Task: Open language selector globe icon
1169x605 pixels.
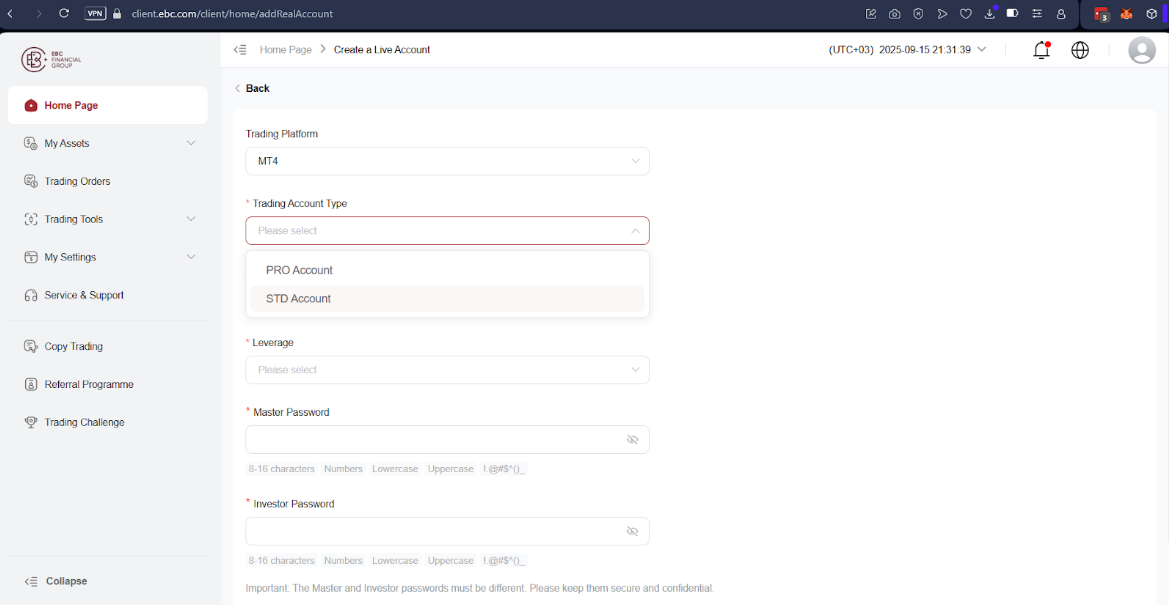Action: [x=1080, y=50]
